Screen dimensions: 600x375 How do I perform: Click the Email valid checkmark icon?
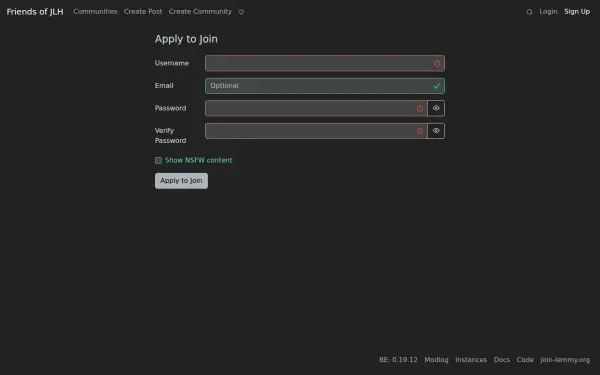437,86
